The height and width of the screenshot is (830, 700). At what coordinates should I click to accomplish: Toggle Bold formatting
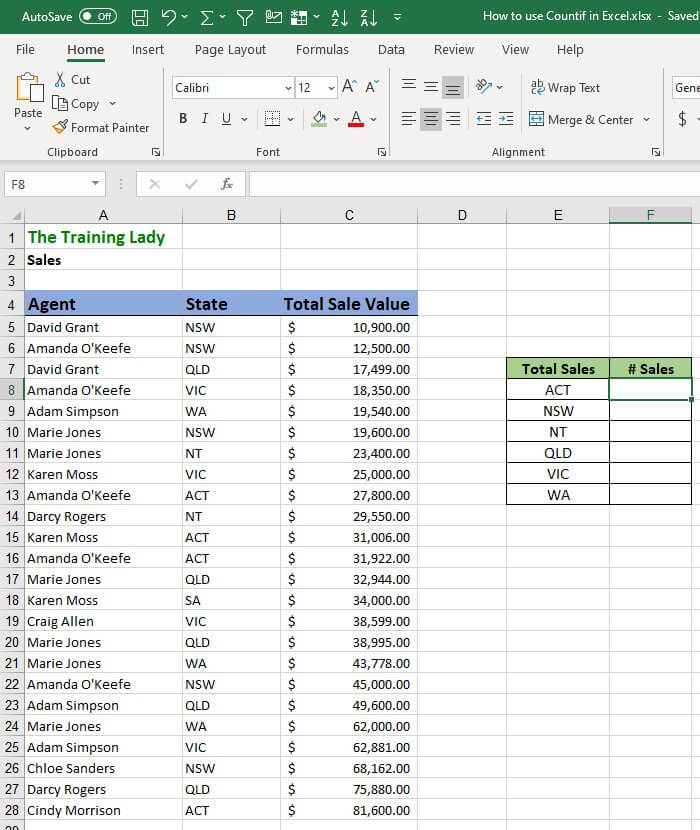183,119
